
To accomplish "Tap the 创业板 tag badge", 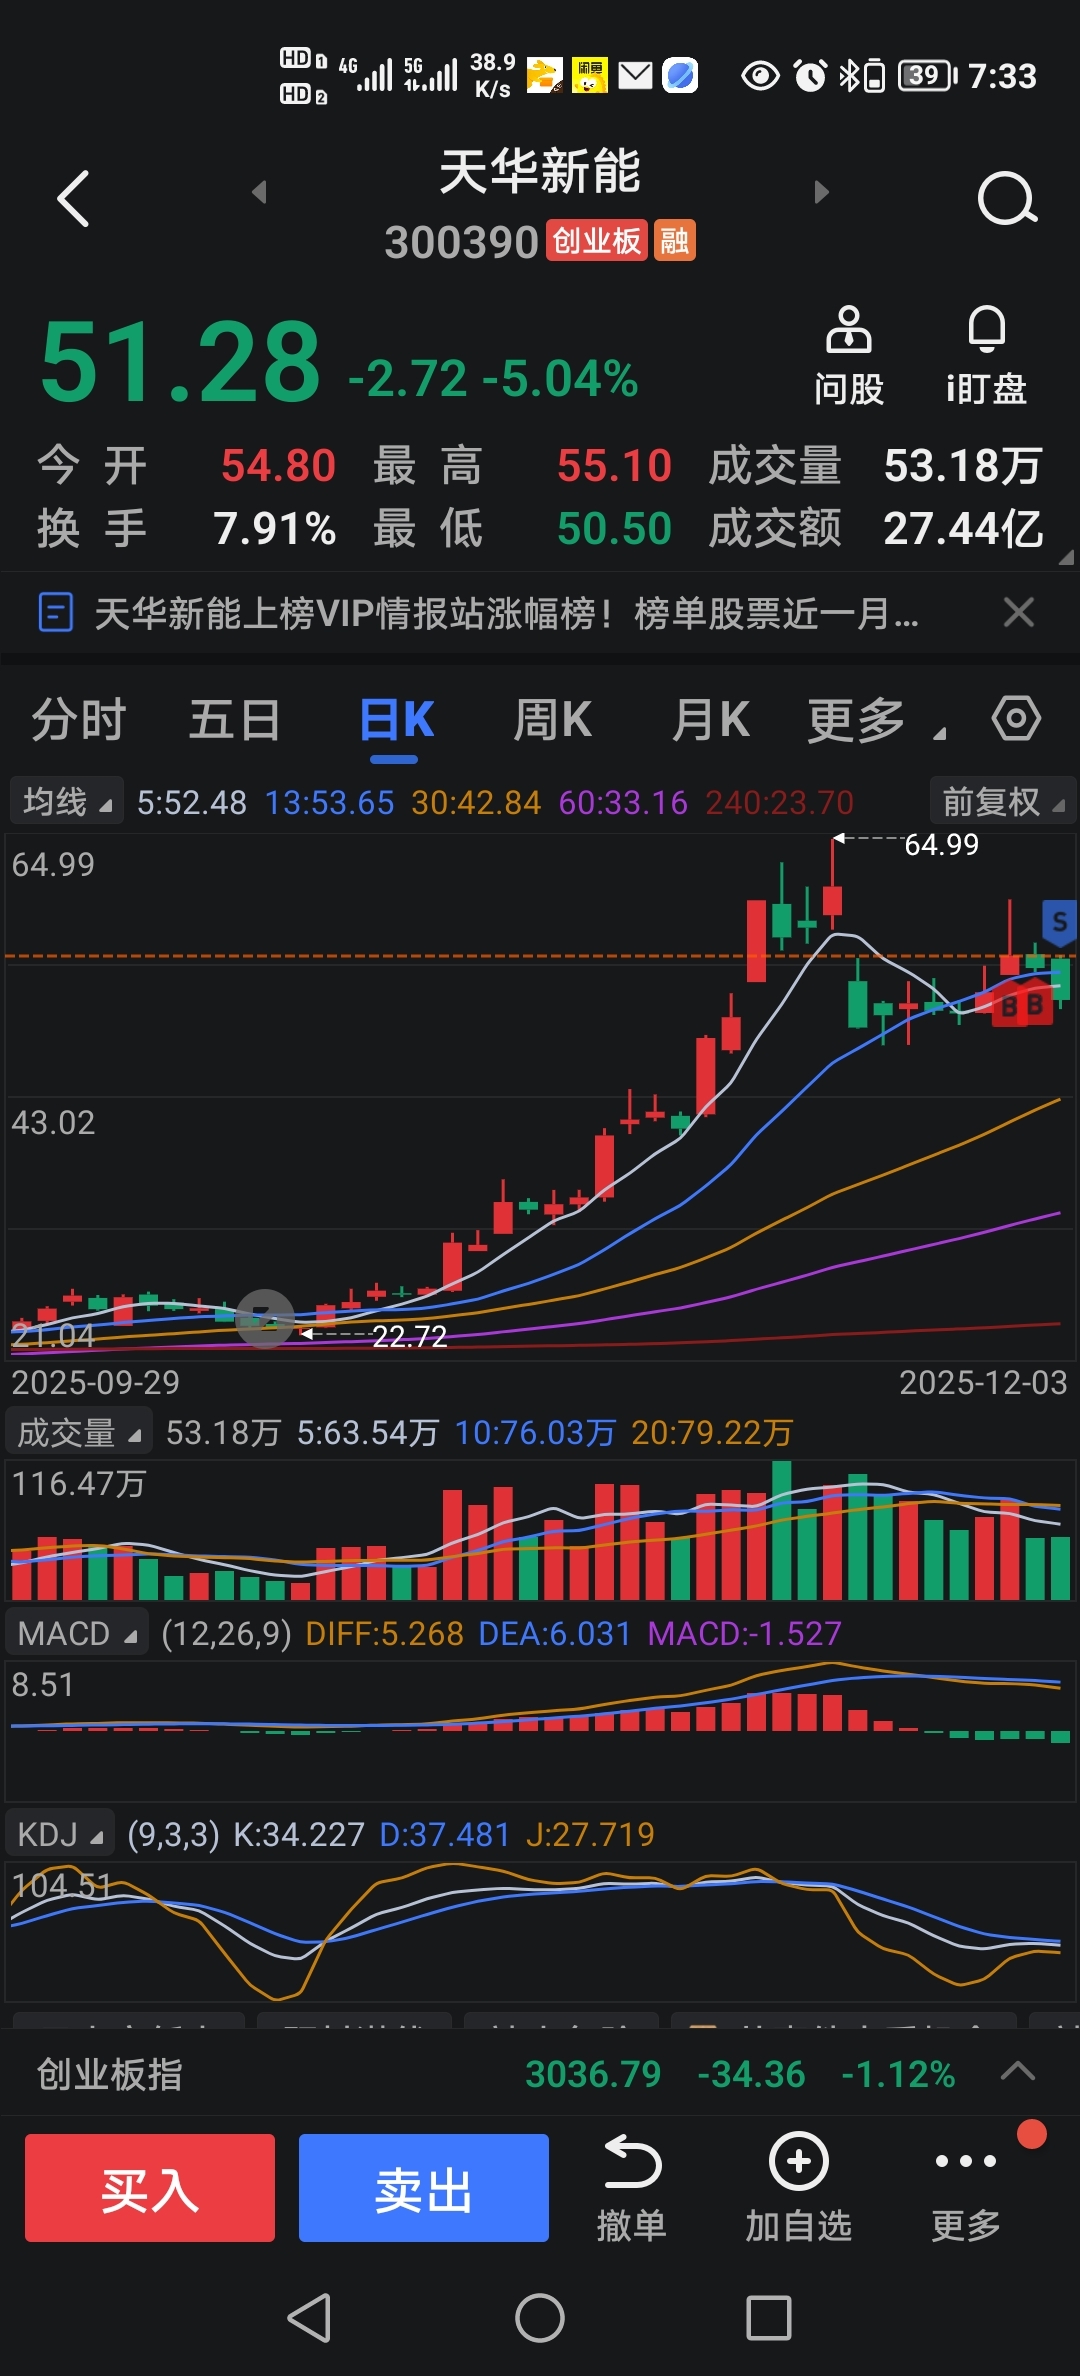I will [597, 241].
